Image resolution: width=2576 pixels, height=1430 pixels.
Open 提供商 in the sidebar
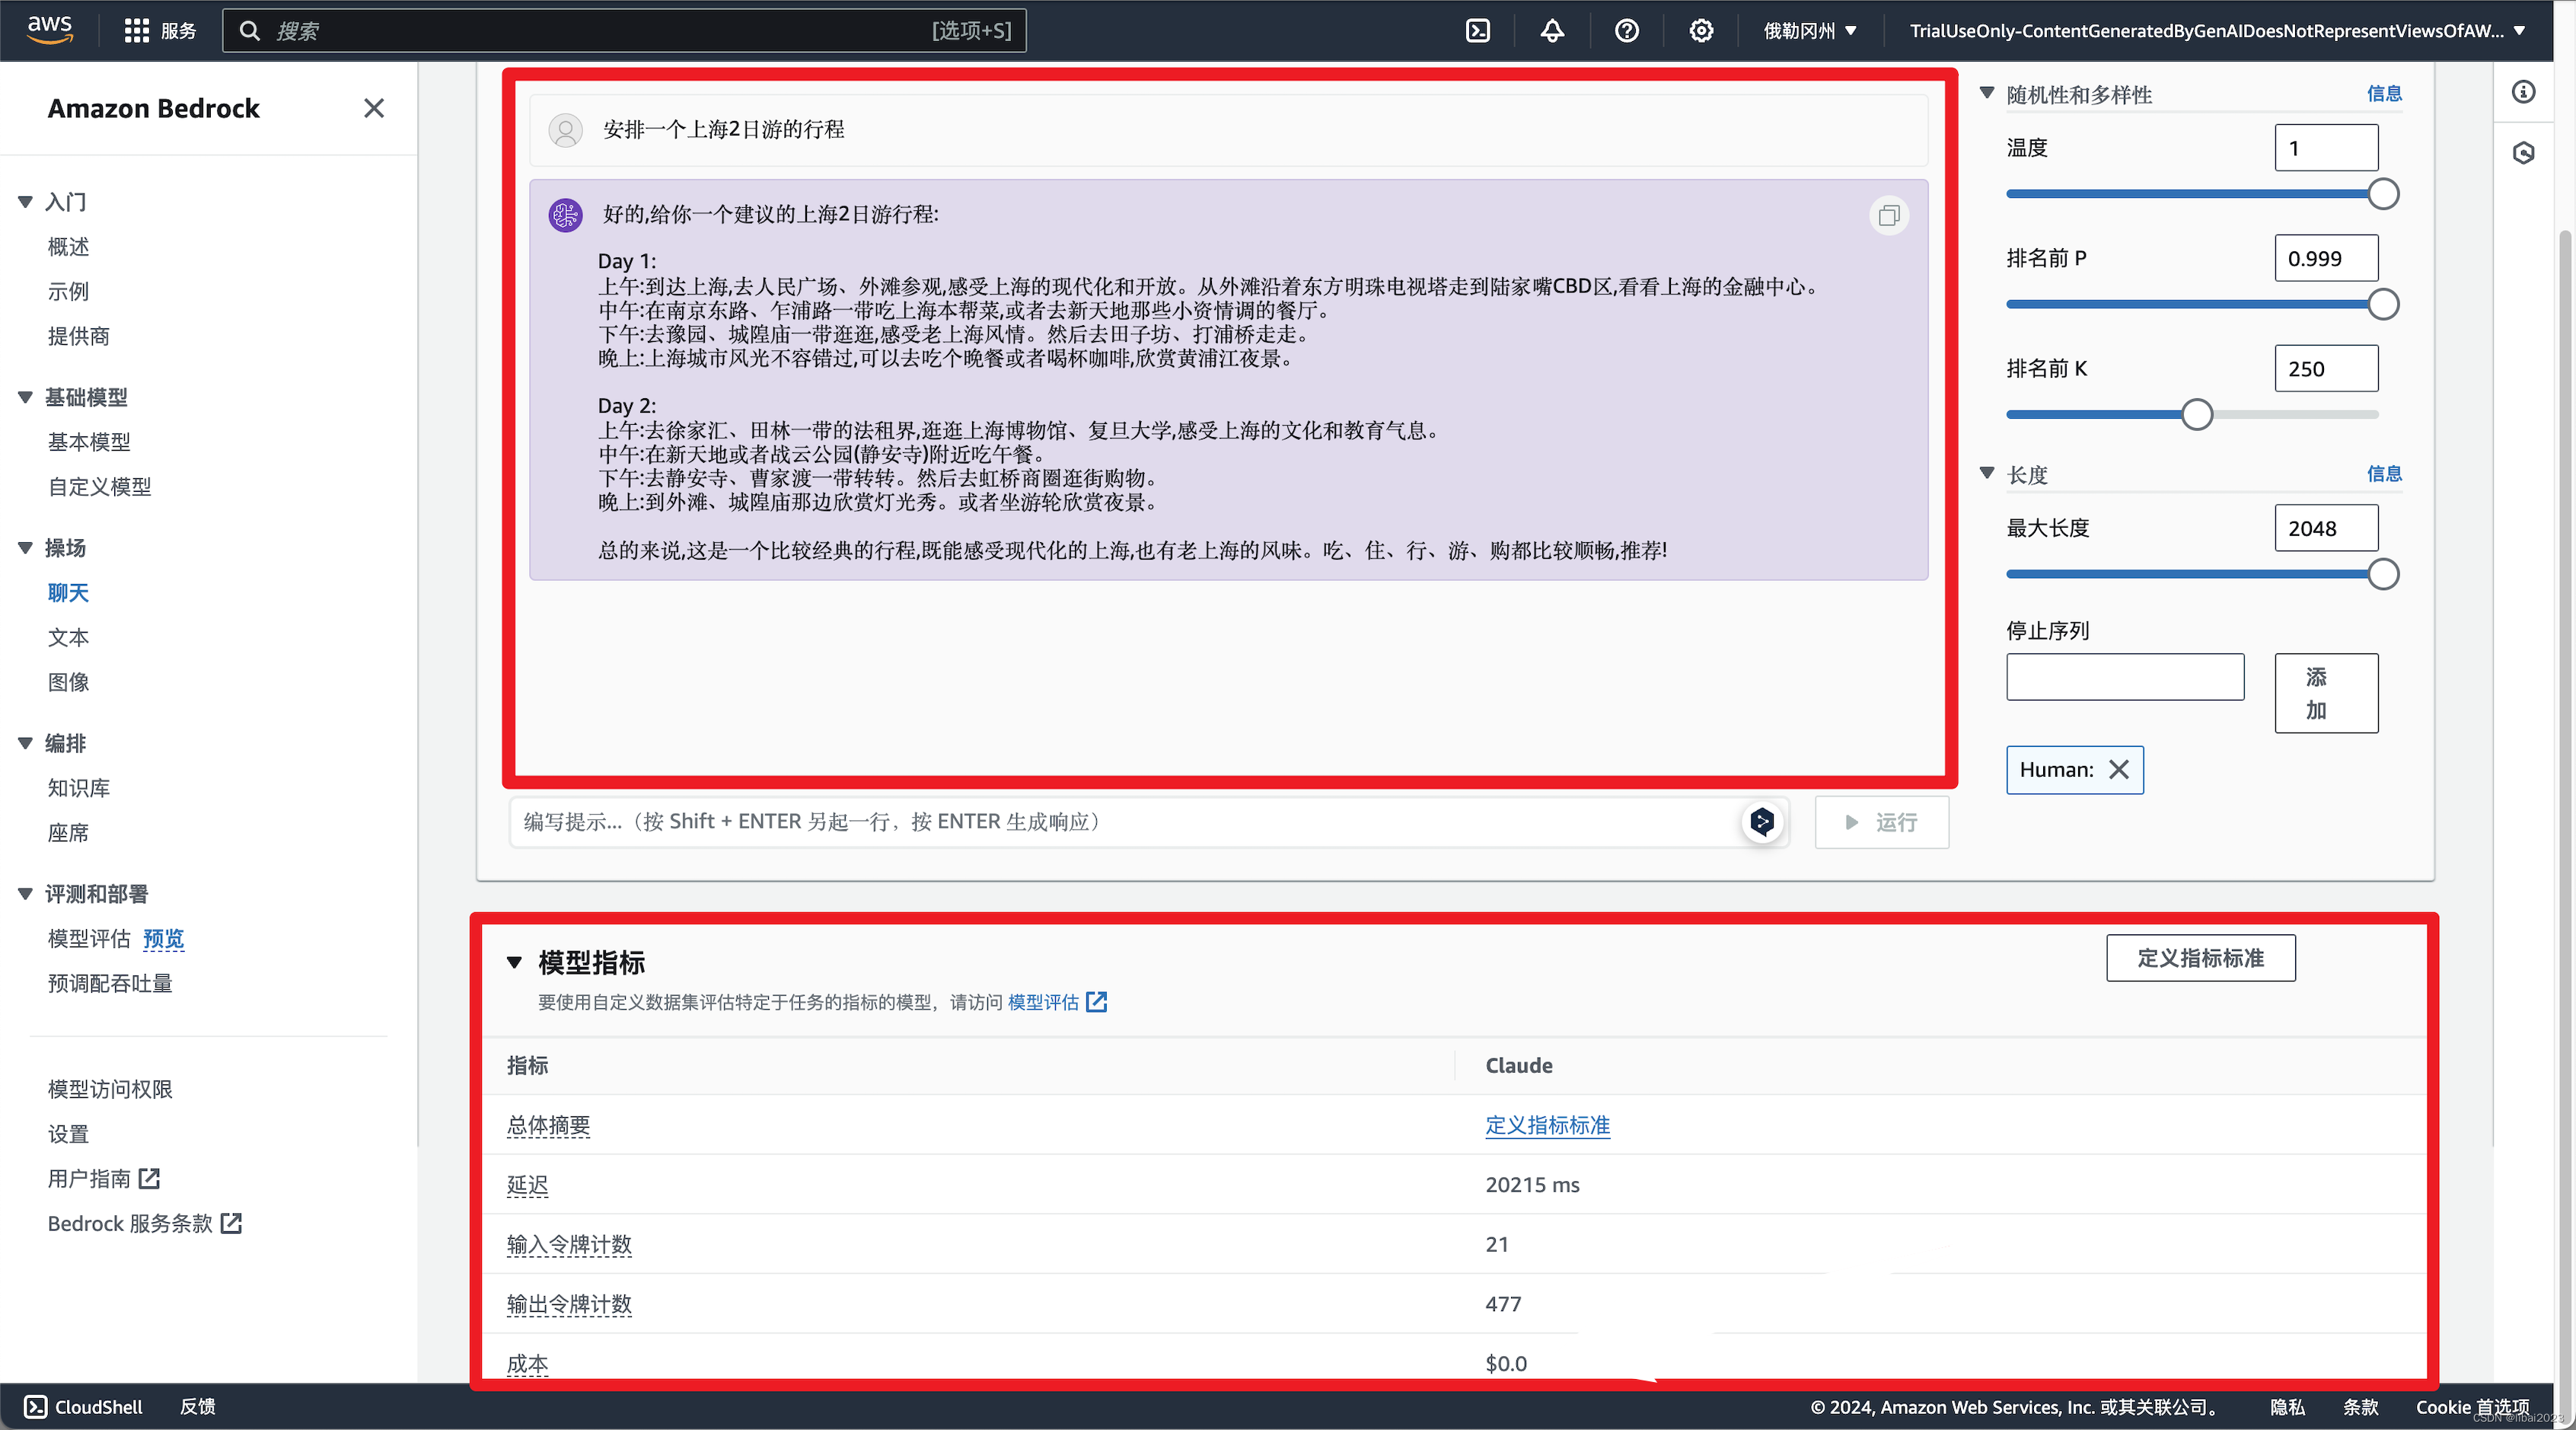click(79, 336)
